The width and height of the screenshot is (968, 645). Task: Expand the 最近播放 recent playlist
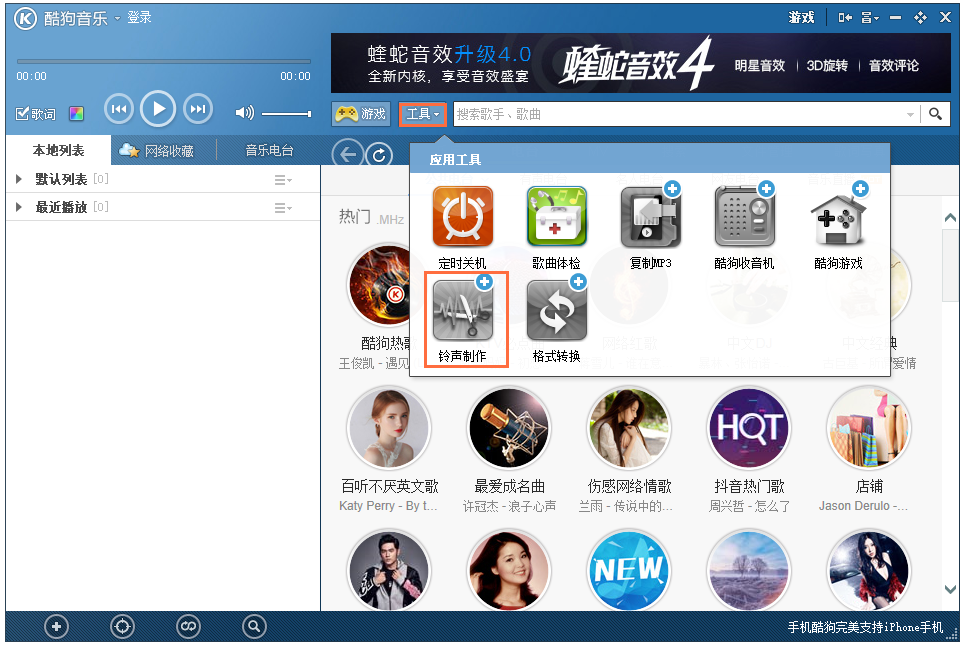pyautogui.click(x=18, y=207)
